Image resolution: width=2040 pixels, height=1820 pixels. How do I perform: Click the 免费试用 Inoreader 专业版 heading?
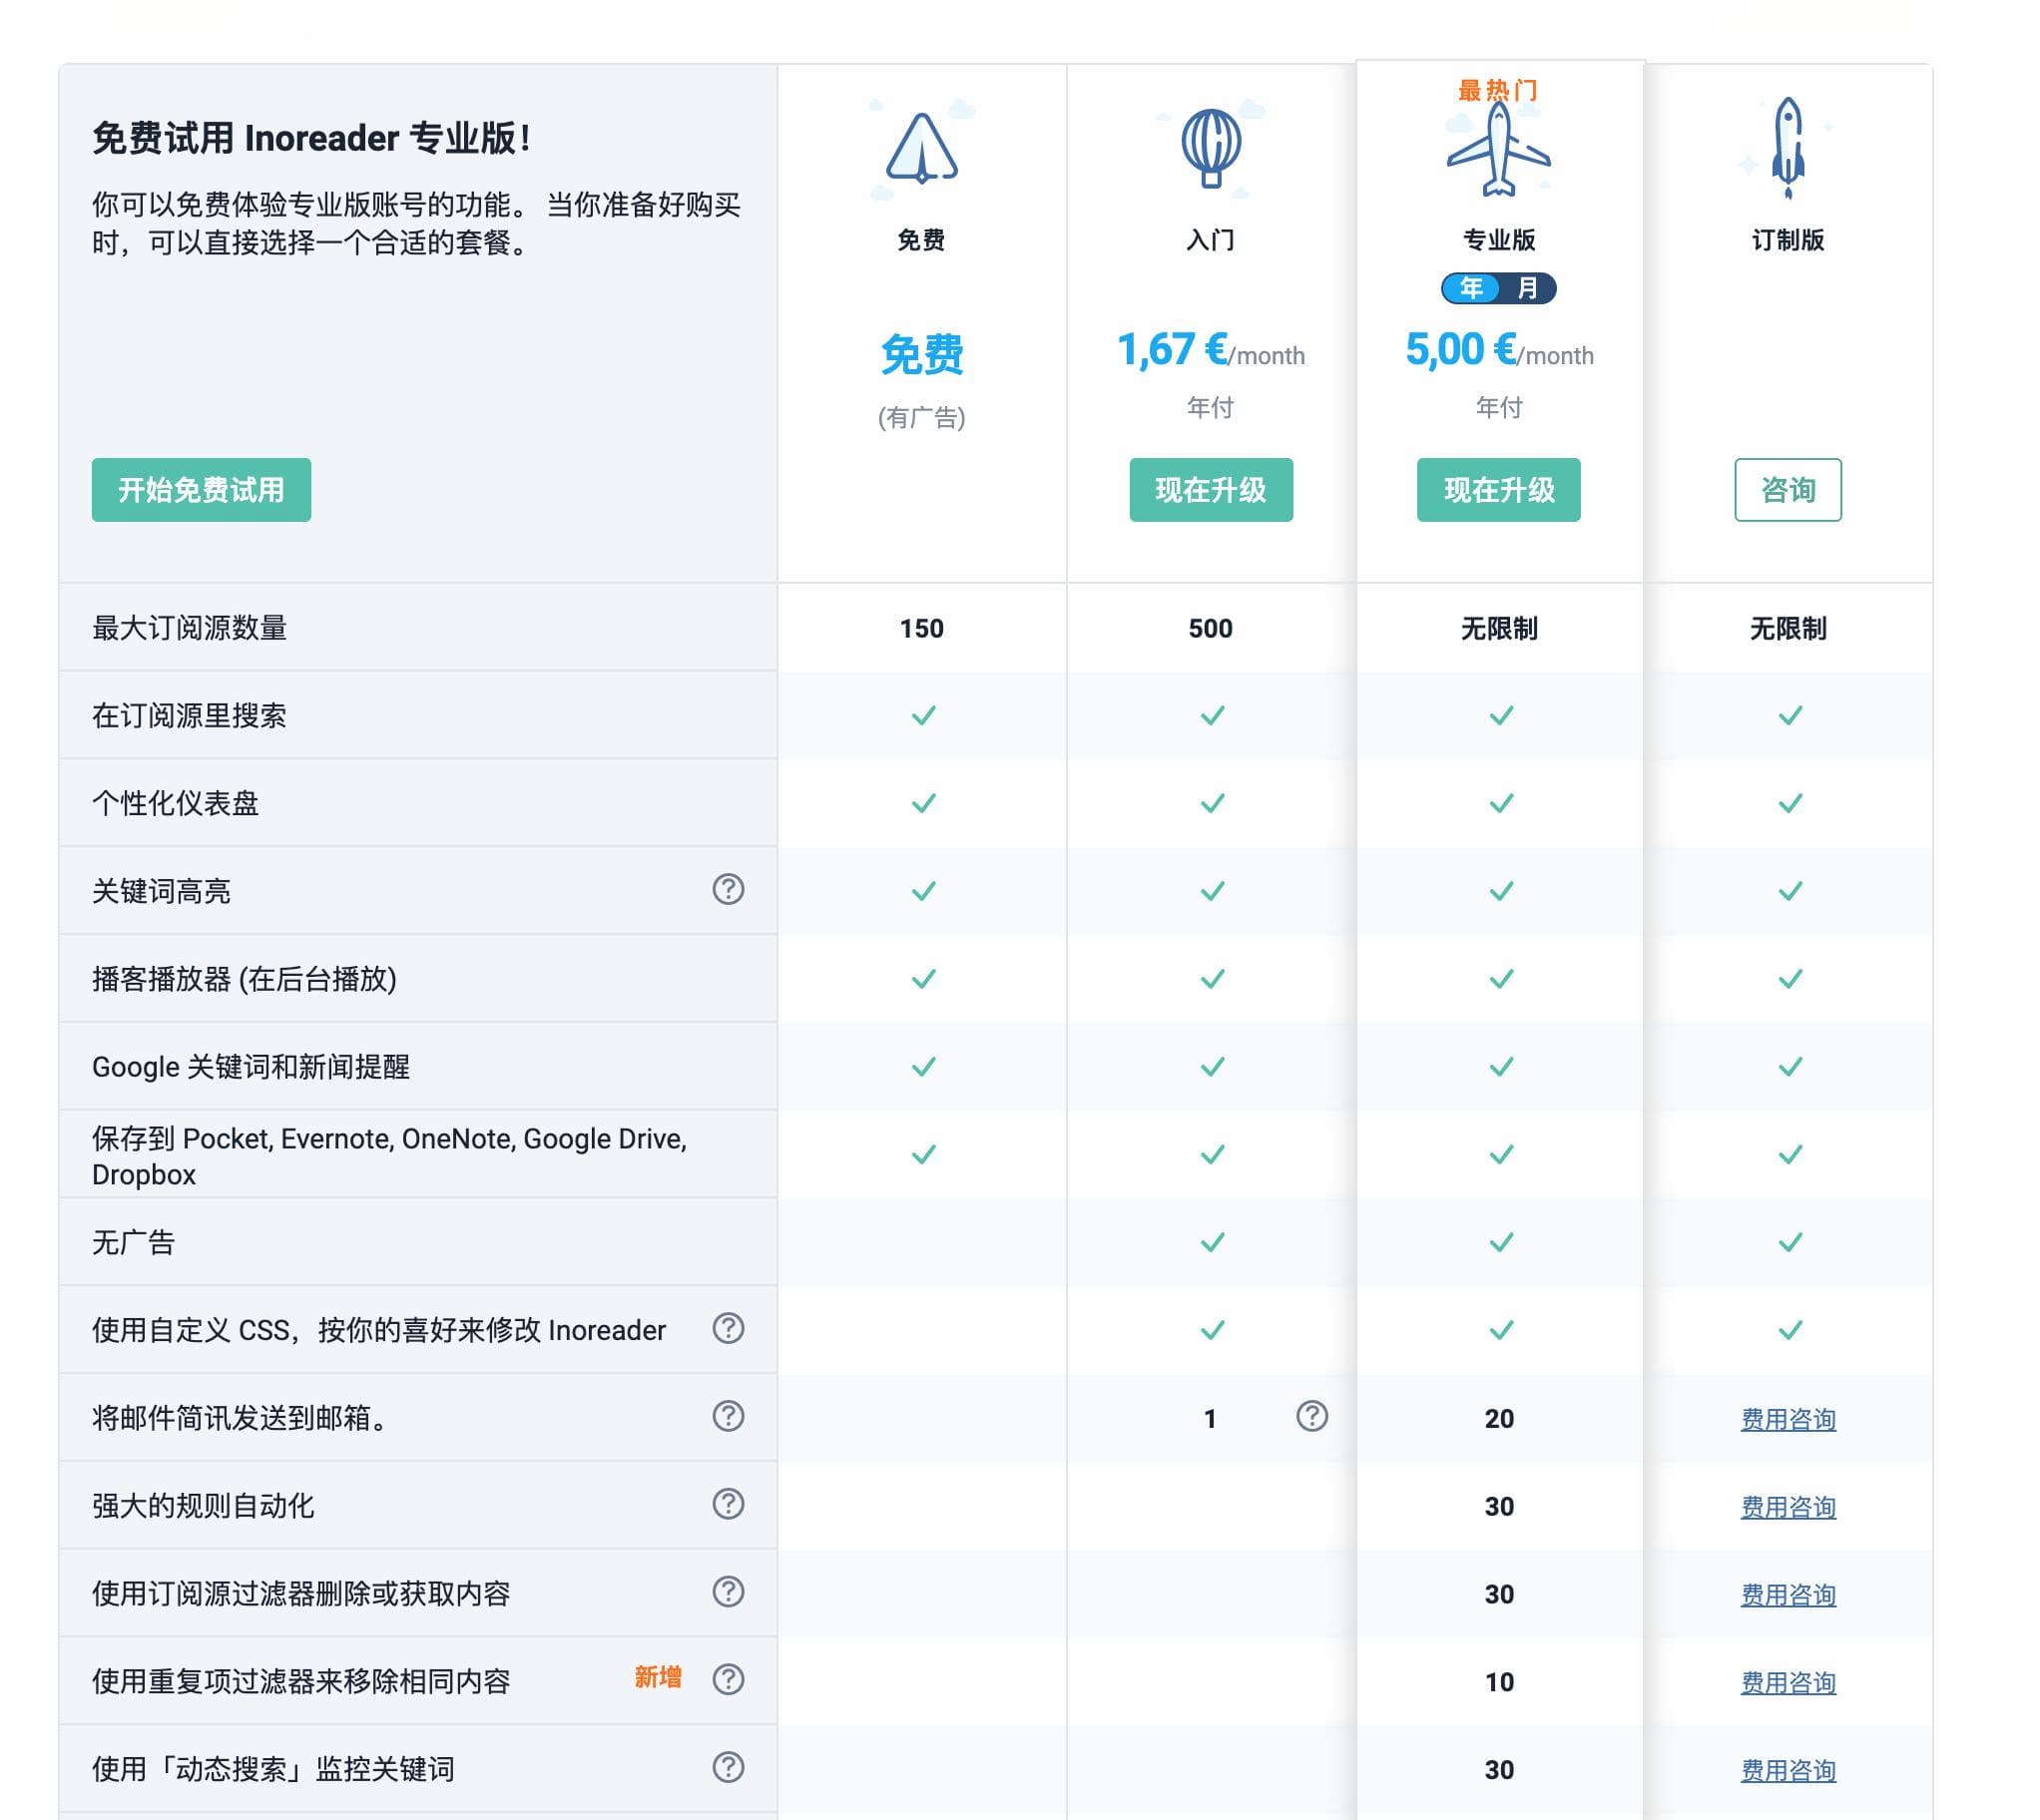pyautogui.click(x=311, y=138)
